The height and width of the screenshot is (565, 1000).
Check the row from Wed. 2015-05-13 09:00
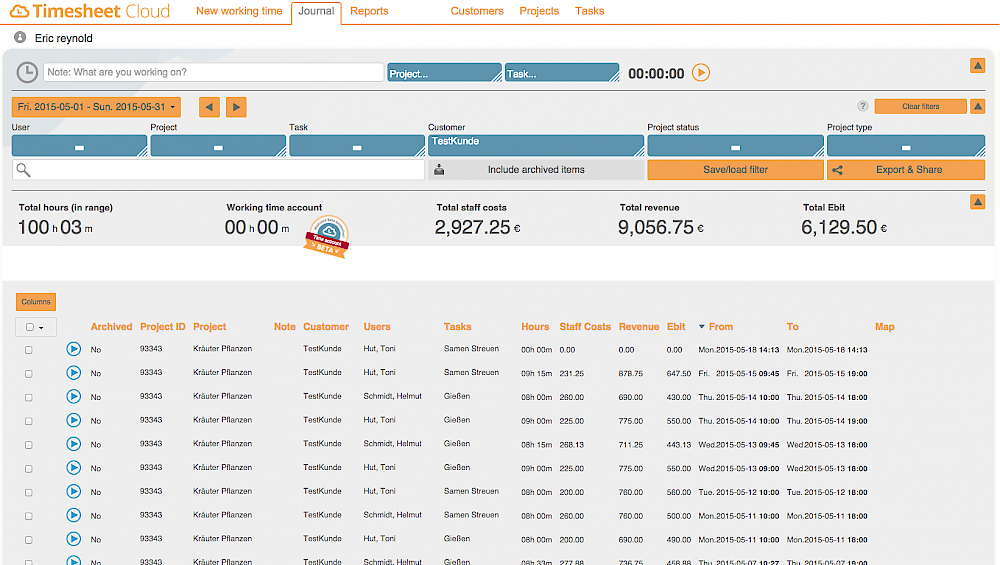tap(29, 469)
